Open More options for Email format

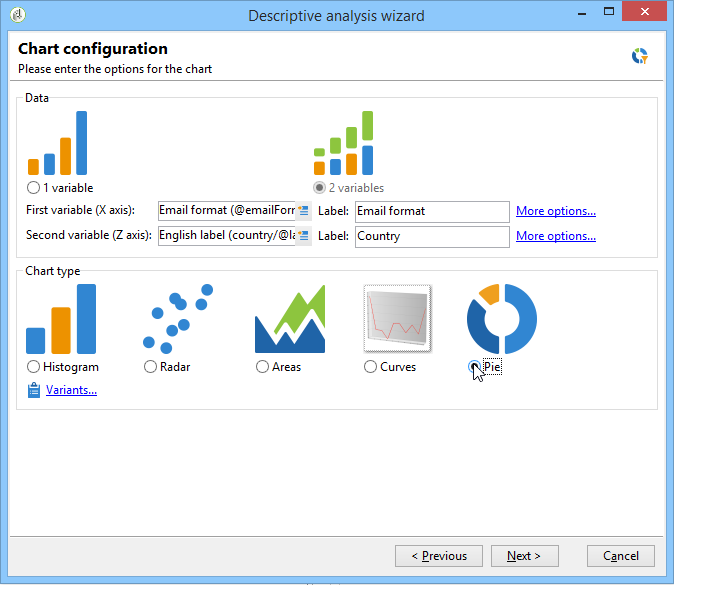(x=556, y=211)
